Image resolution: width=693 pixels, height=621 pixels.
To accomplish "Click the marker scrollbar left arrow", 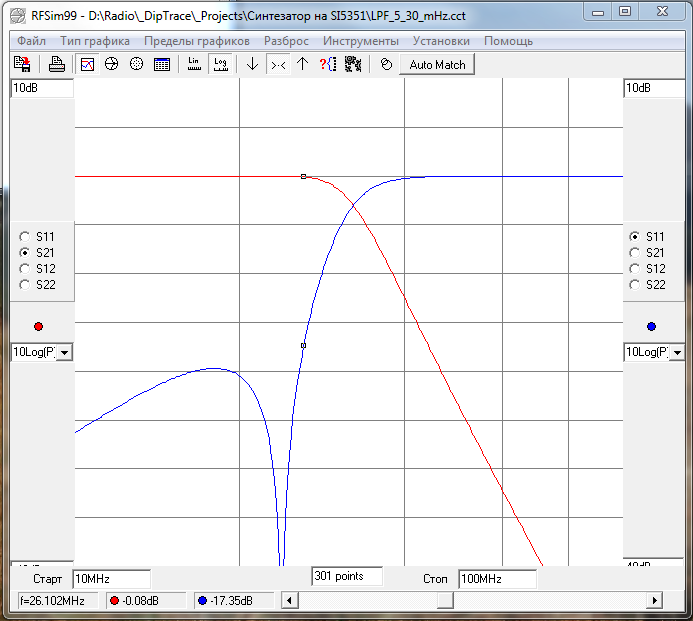I will pos(289,600).
